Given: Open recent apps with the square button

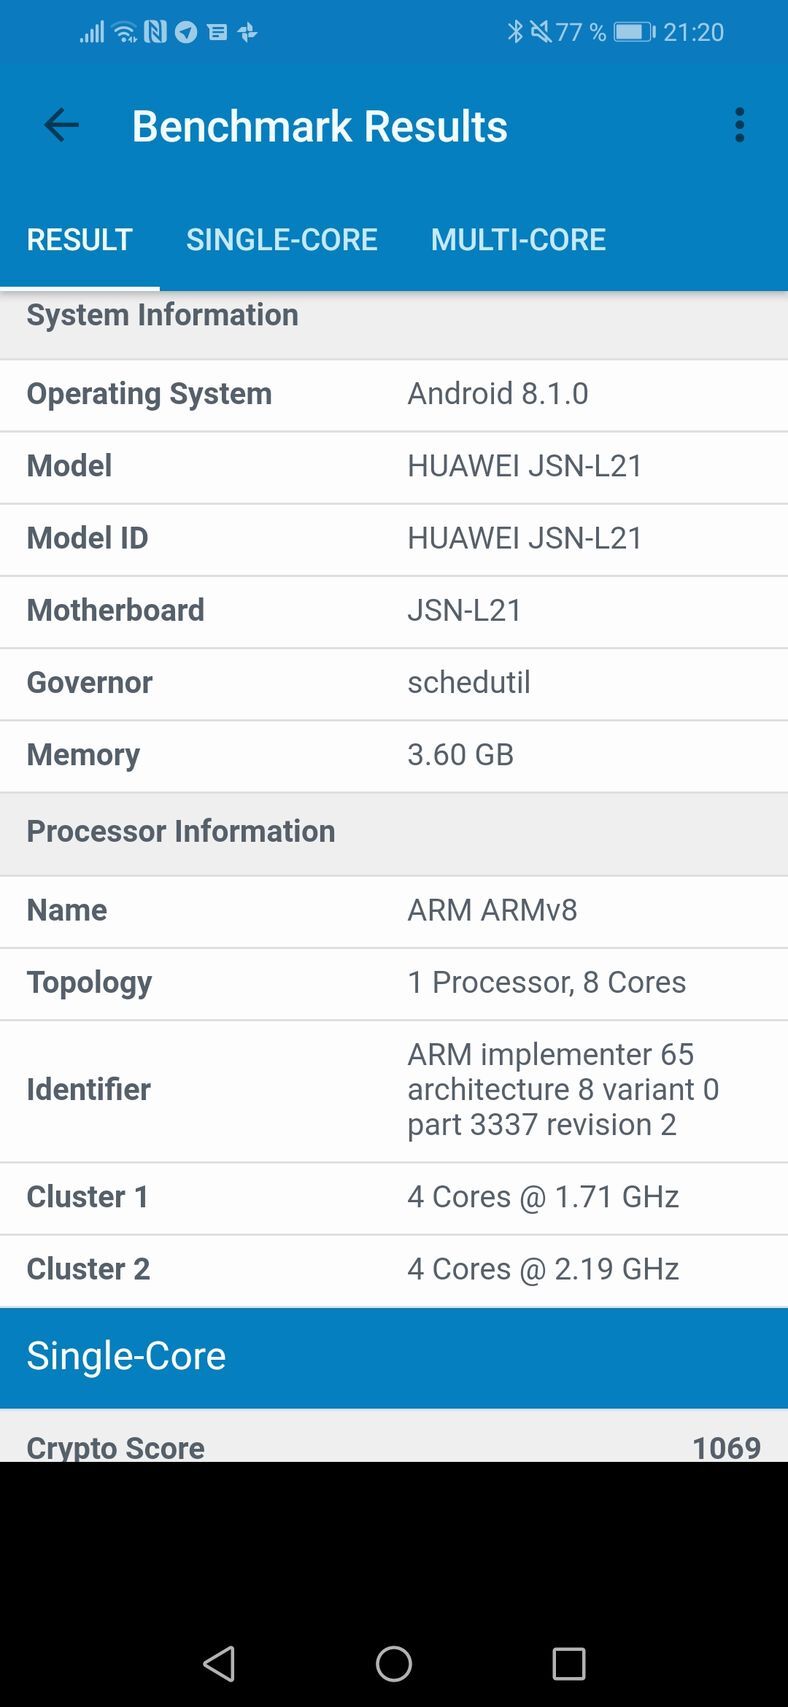Looking at the screenshot, I should pyautogui.click(x=568, y=1663).
